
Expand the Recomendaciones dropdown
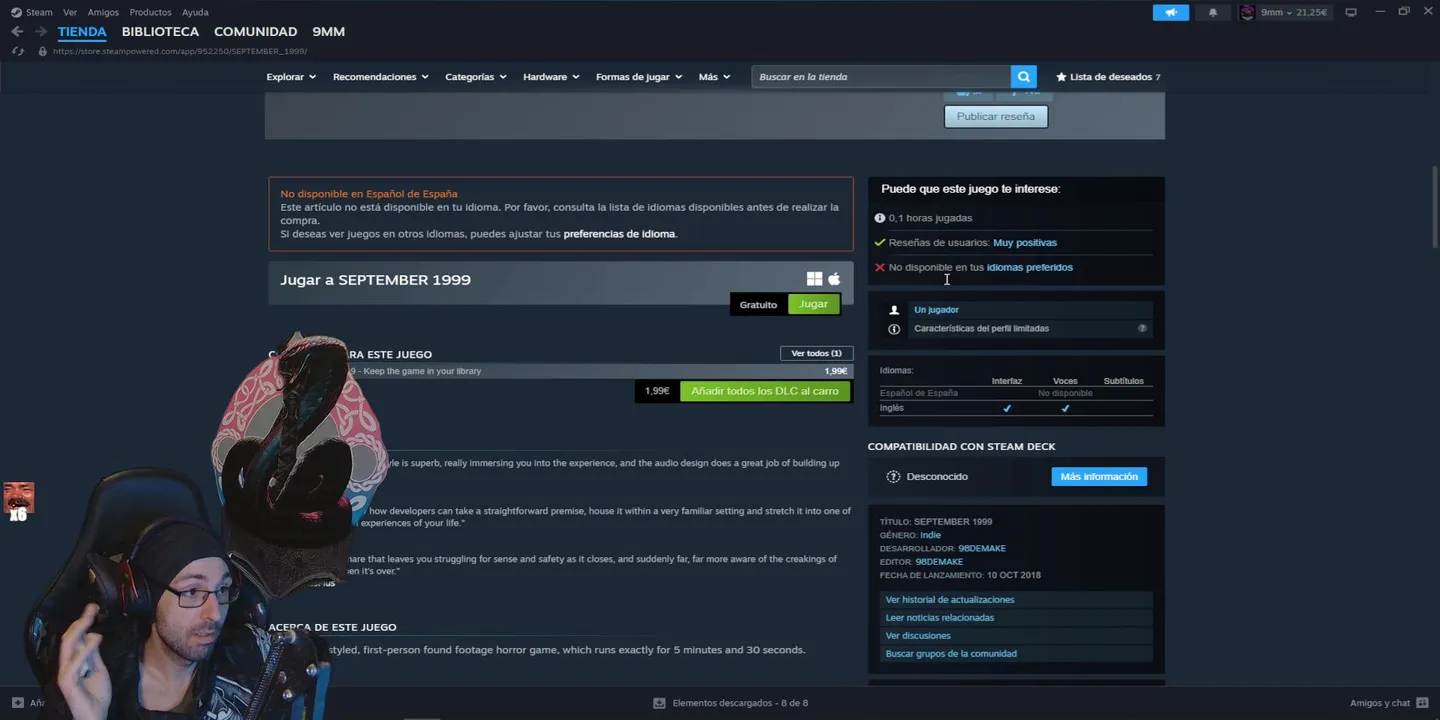381,77
